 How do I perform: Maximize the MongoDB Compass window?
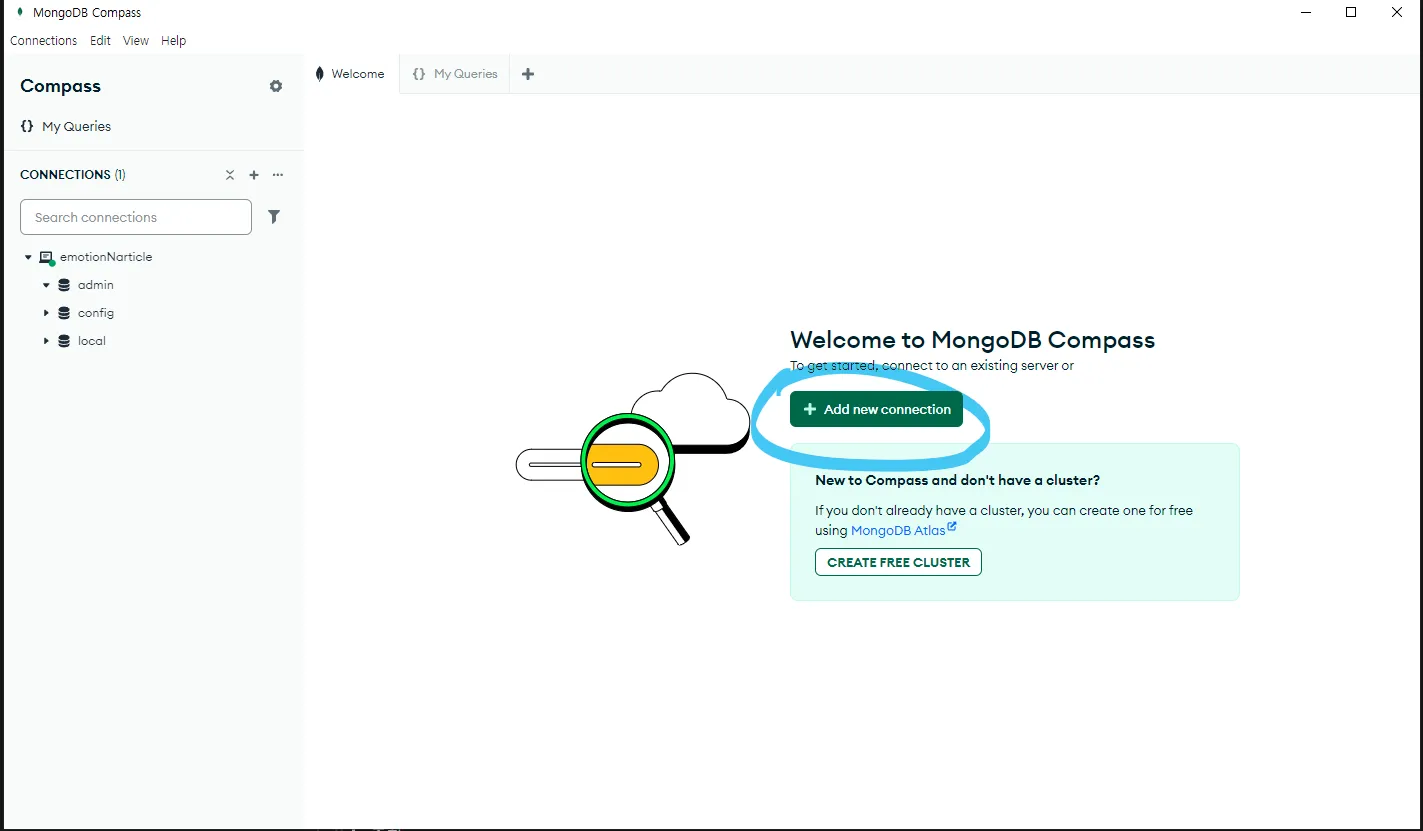point(1351,12)
